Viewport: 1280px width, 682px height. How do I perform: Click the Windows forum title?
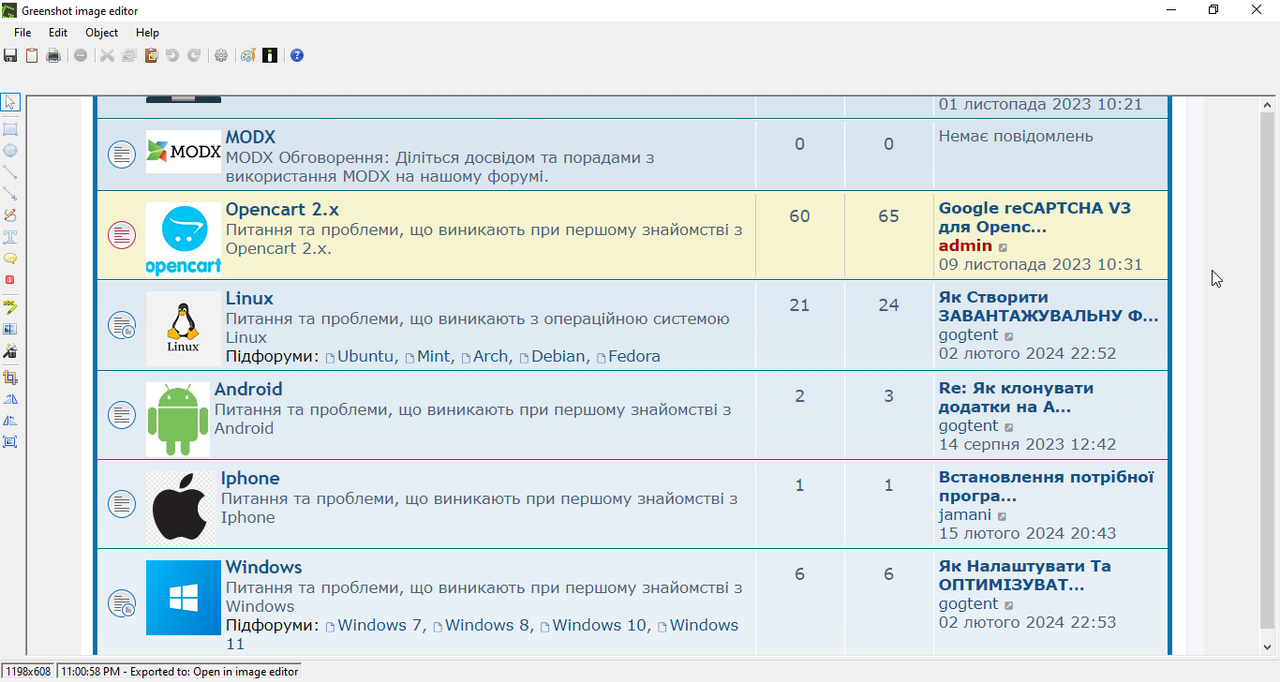(264, 567)
